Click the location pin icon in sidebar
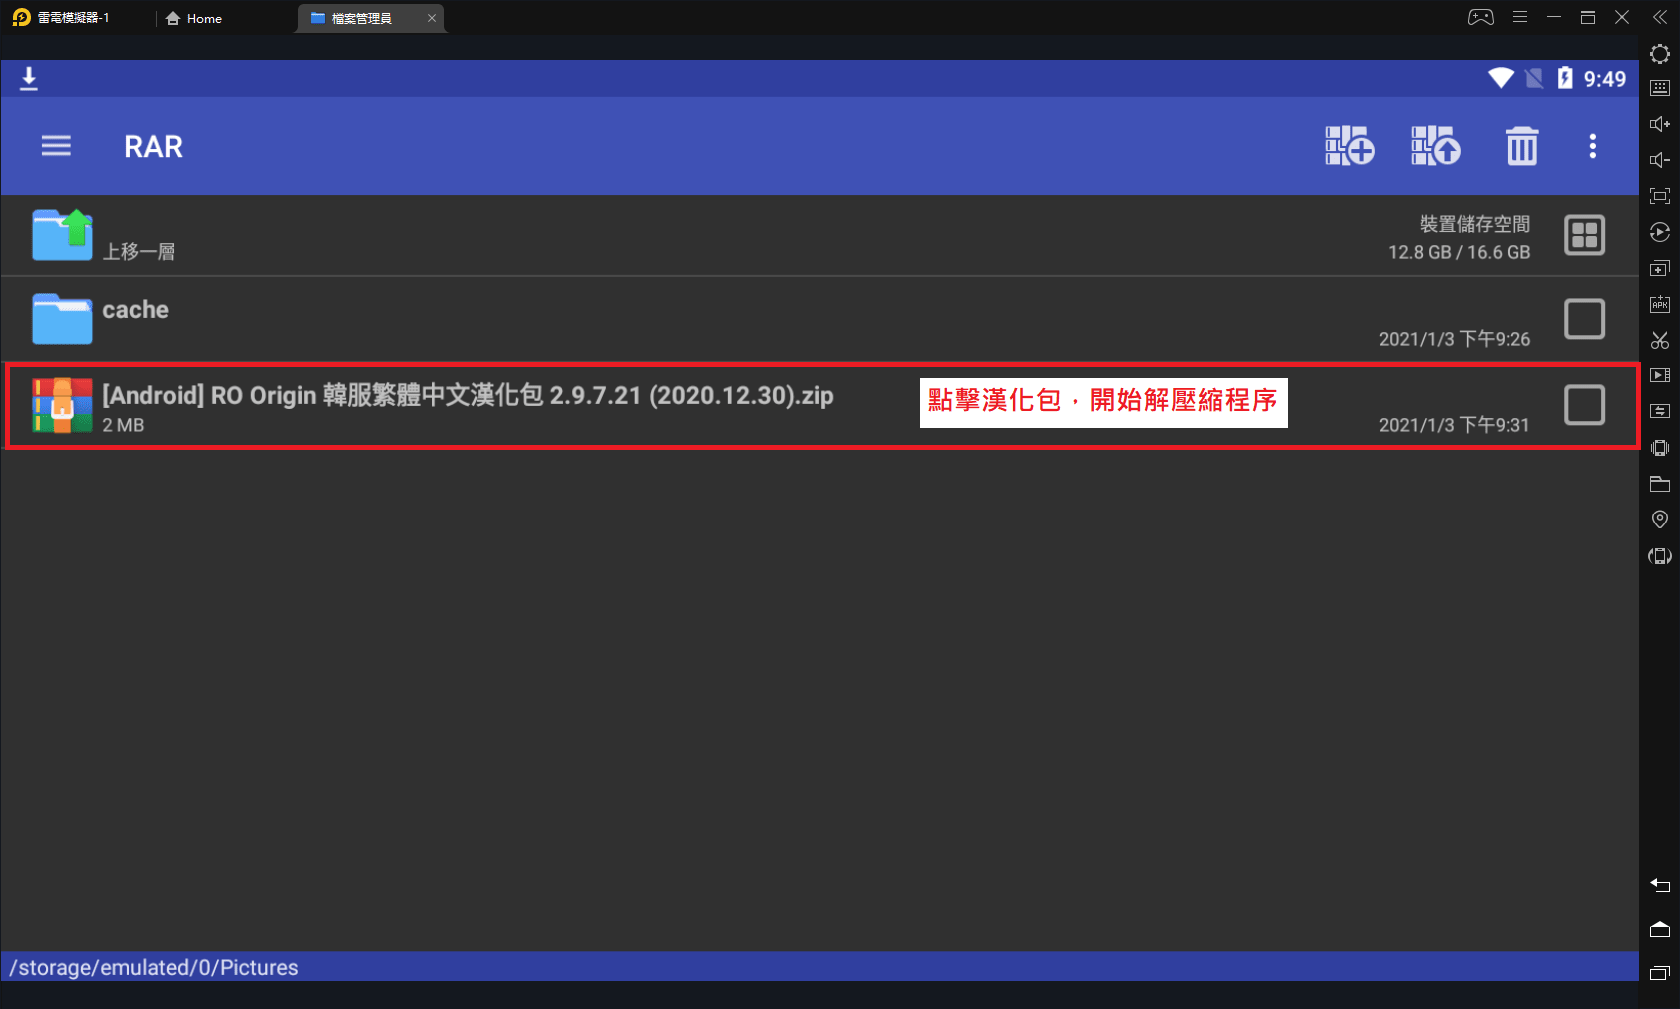This screenshot has width=1680, height=1009. (1660, 519)
